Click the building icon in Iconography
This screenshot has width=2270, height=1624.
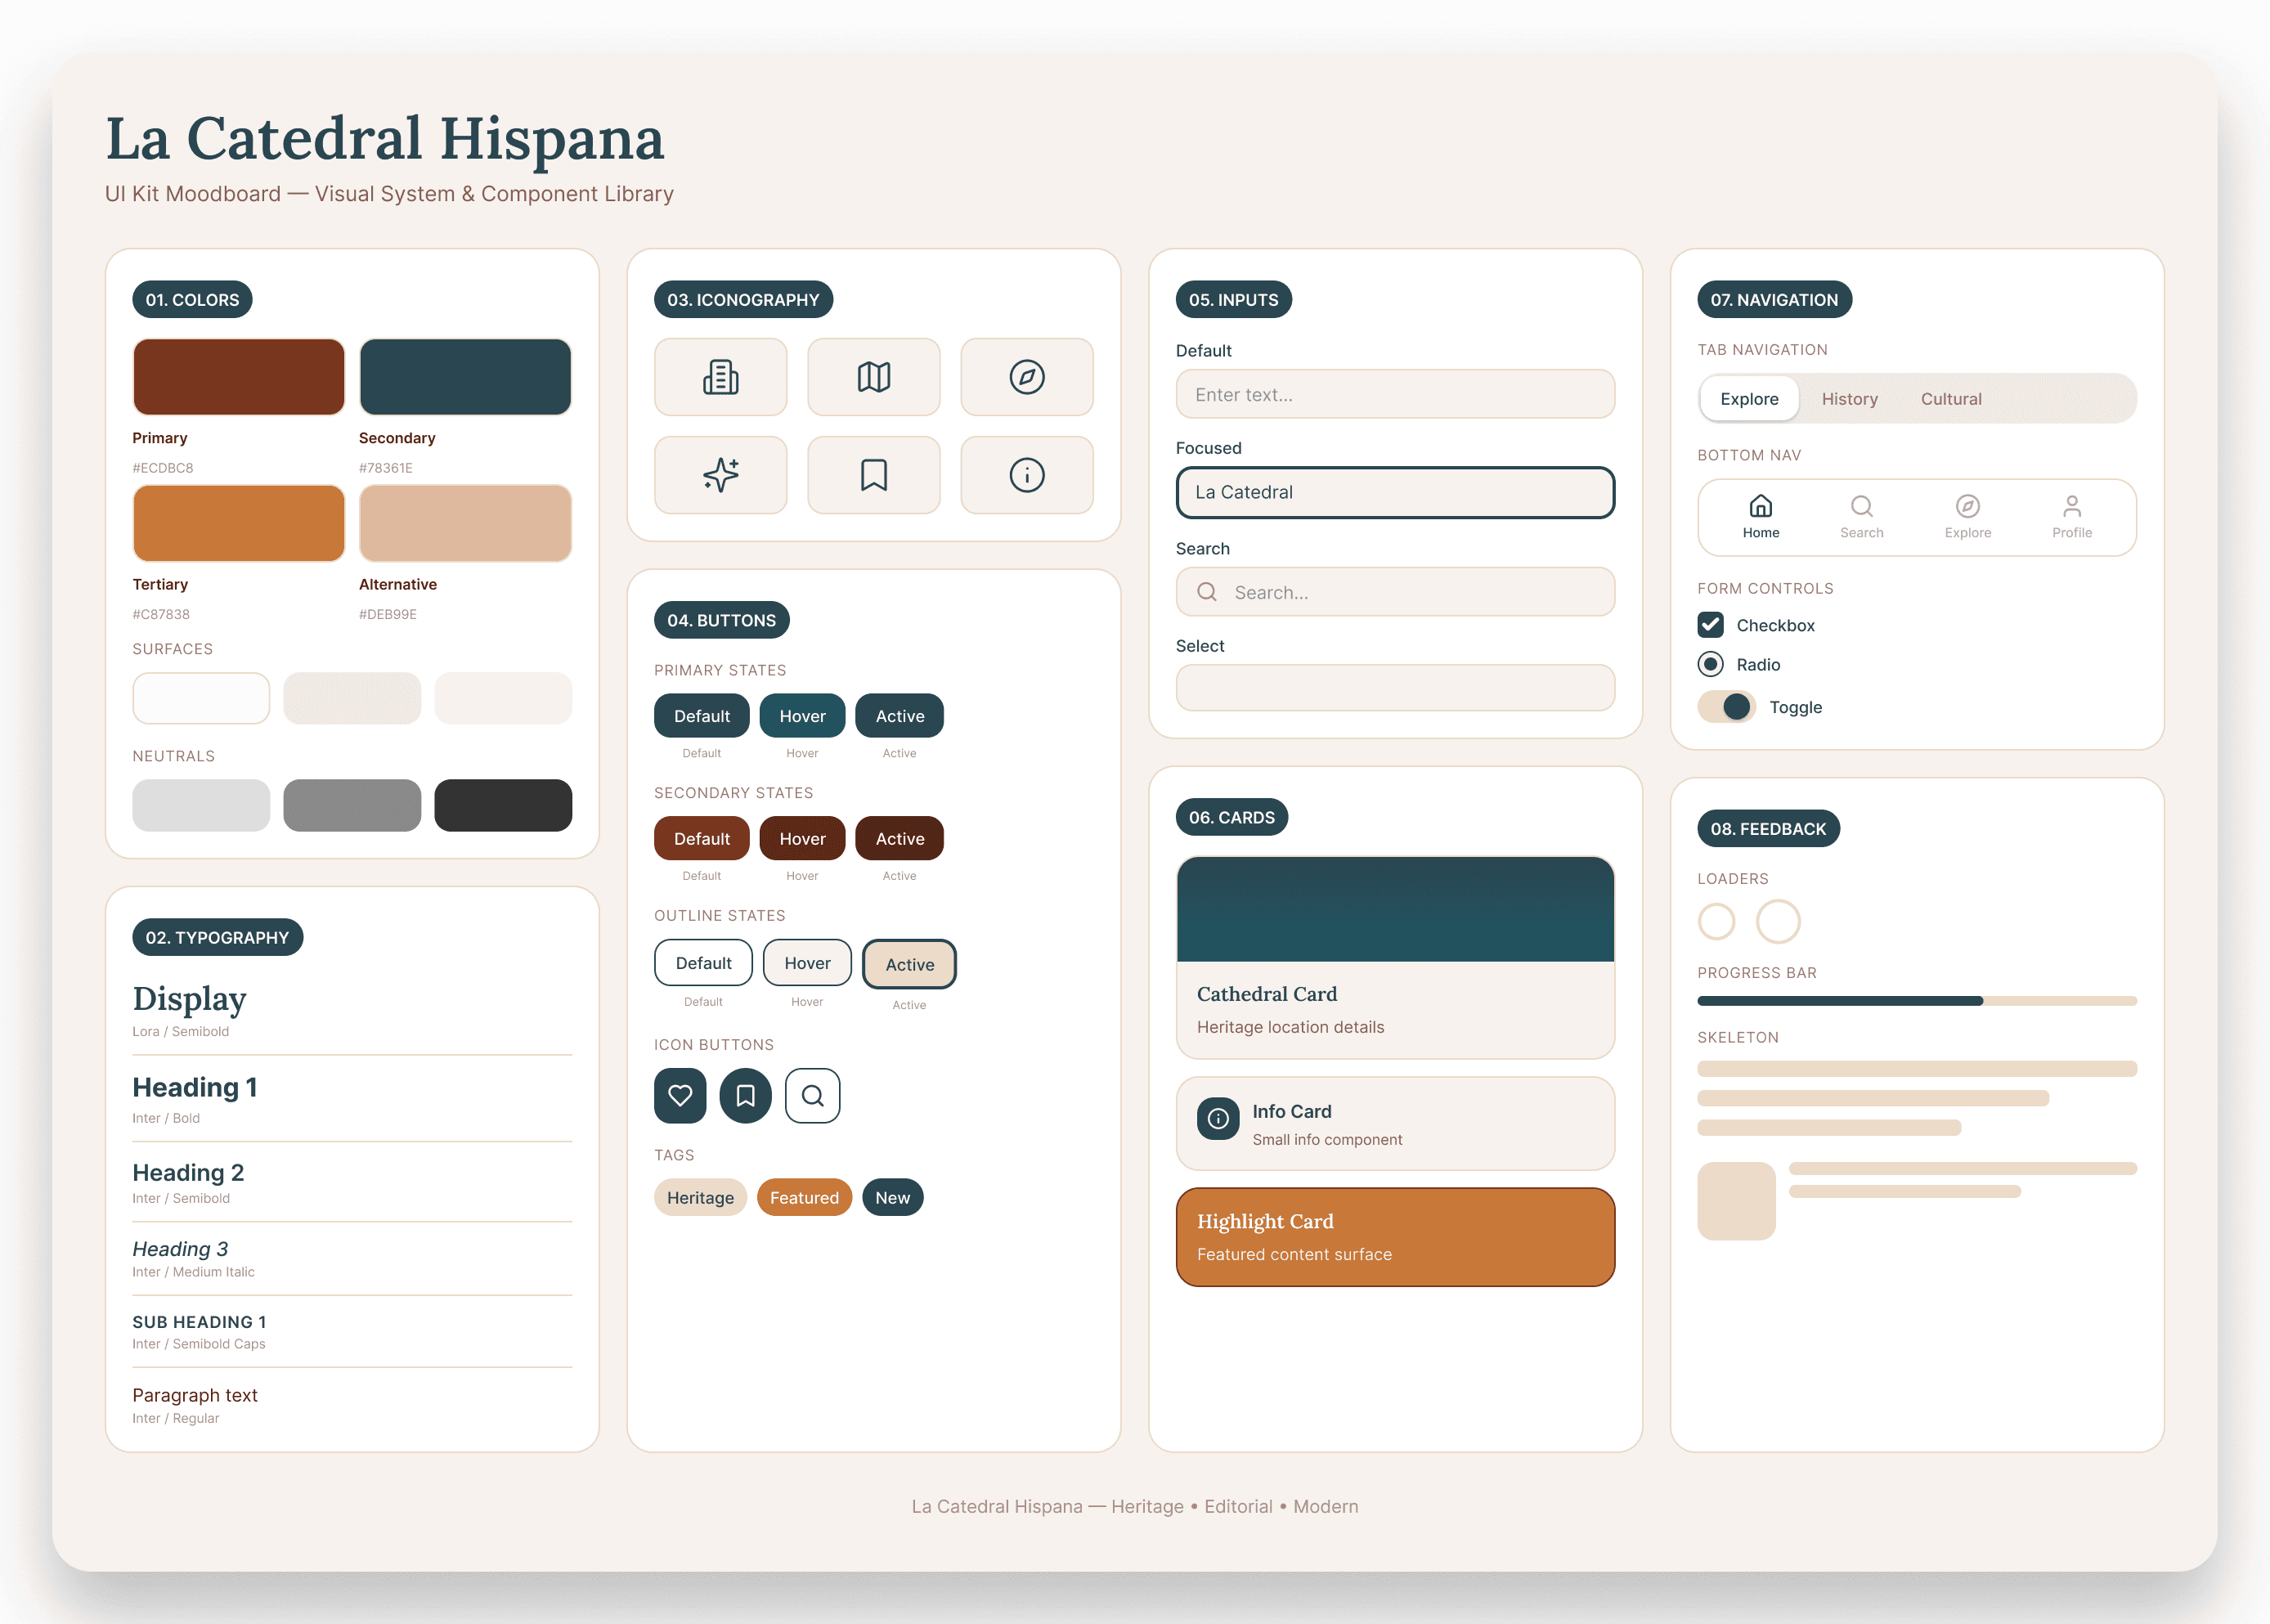pos(720,377)
